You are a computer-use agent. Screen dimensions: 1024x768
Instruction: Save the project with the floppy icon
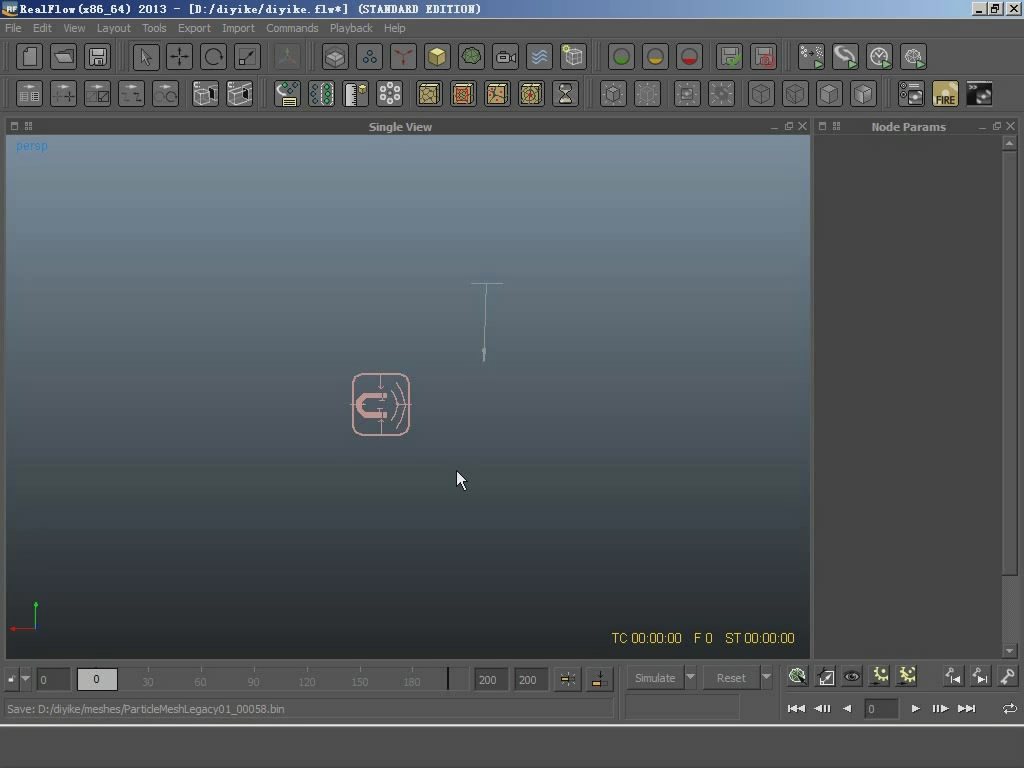pos(97,57)
